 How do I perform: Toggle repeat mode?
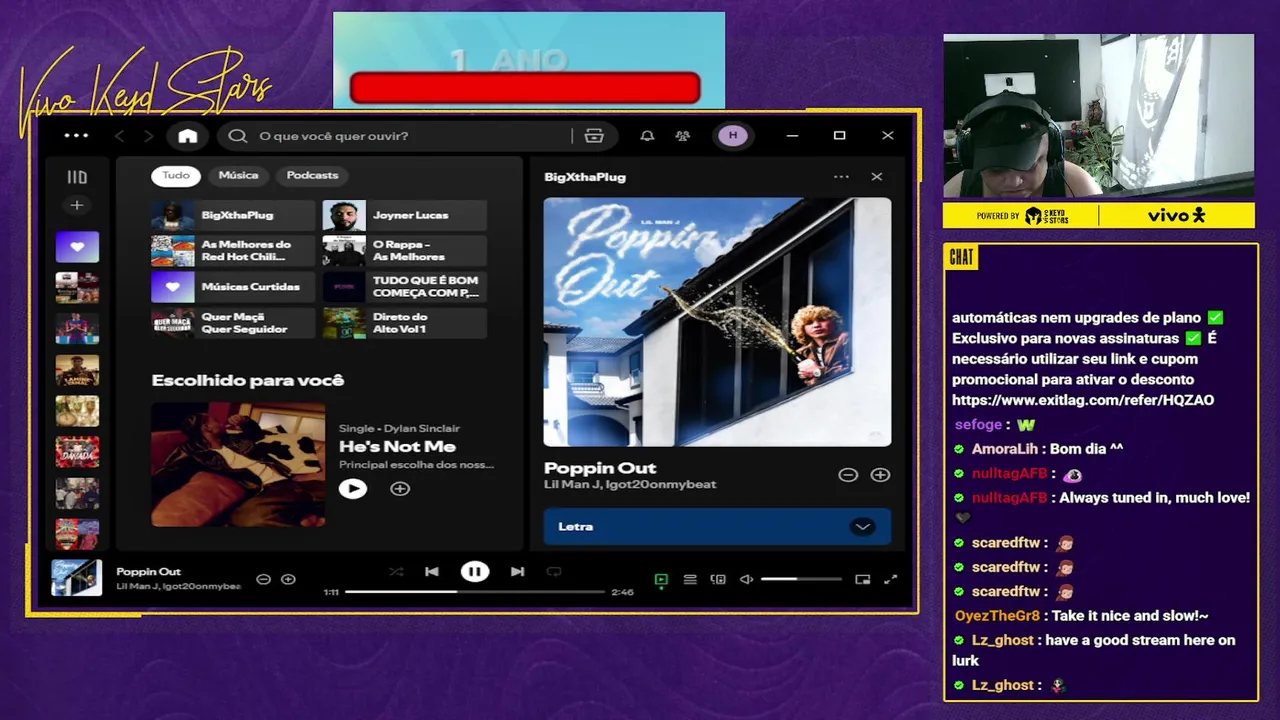point(554,572)
